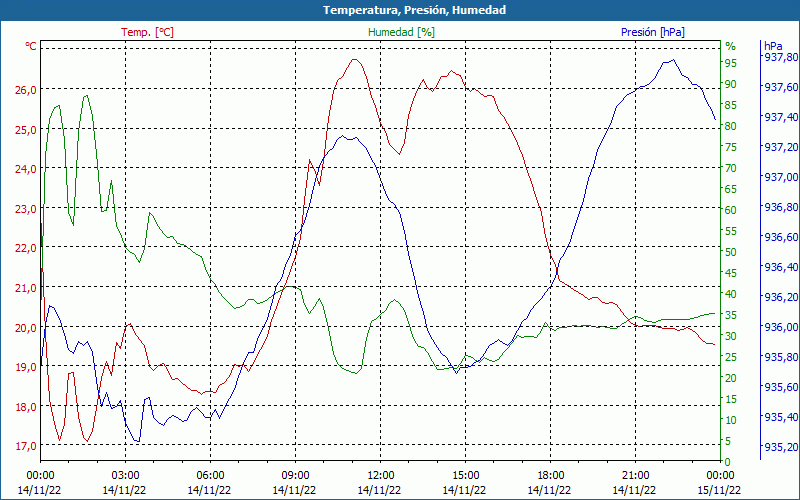Click pressure axis value '937,00'
This screenshot has width=800, height=500.
click(781, 177)
